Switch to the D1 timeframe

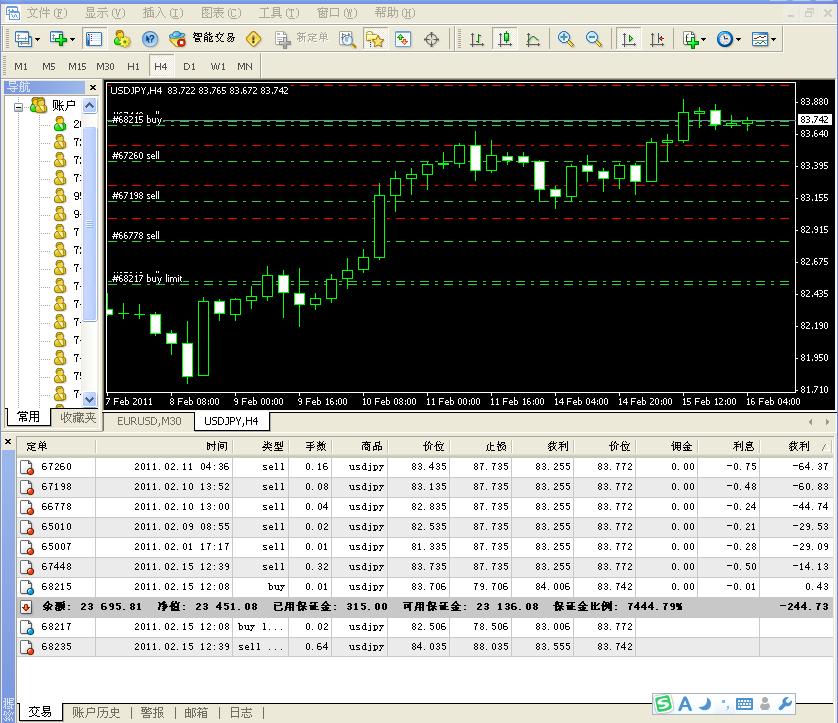coord(189,66)
